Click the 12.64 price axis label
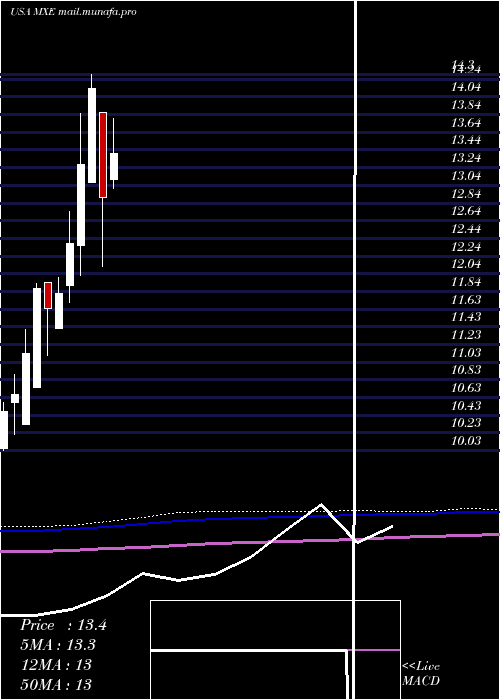 466,211
